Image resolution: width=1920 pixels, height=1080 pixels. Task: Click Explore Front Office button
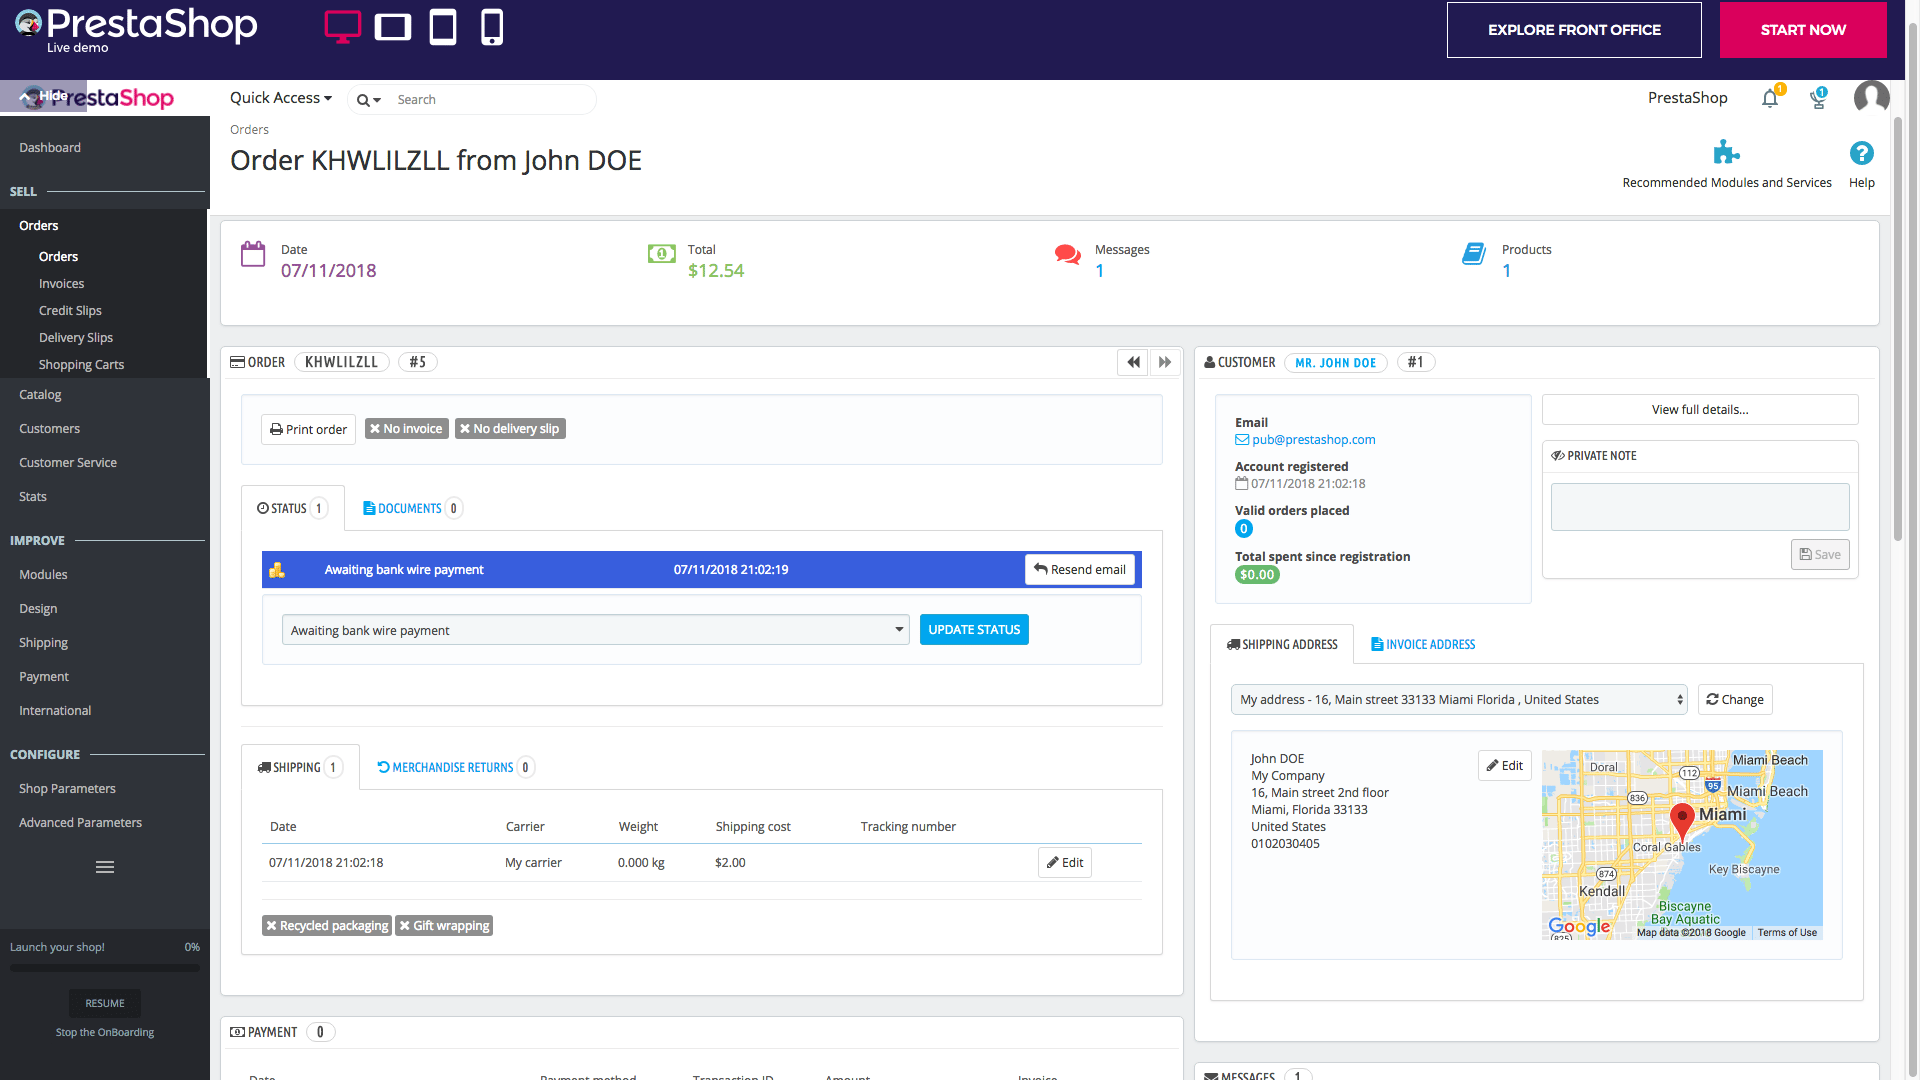(1573, 30)
